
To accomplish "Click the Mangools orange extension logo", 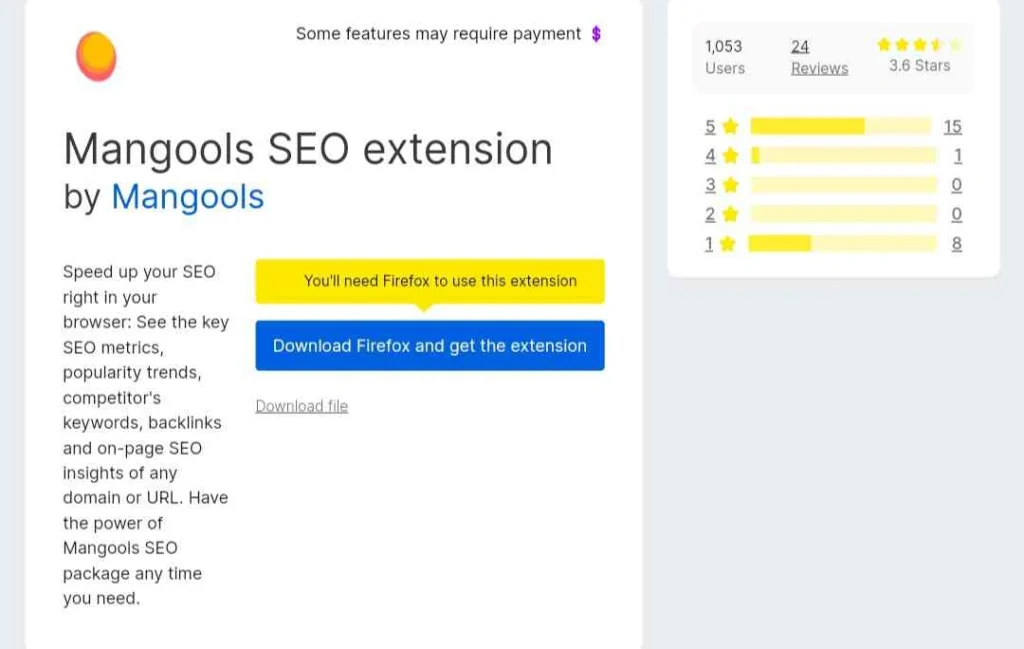I will point(96,56).
